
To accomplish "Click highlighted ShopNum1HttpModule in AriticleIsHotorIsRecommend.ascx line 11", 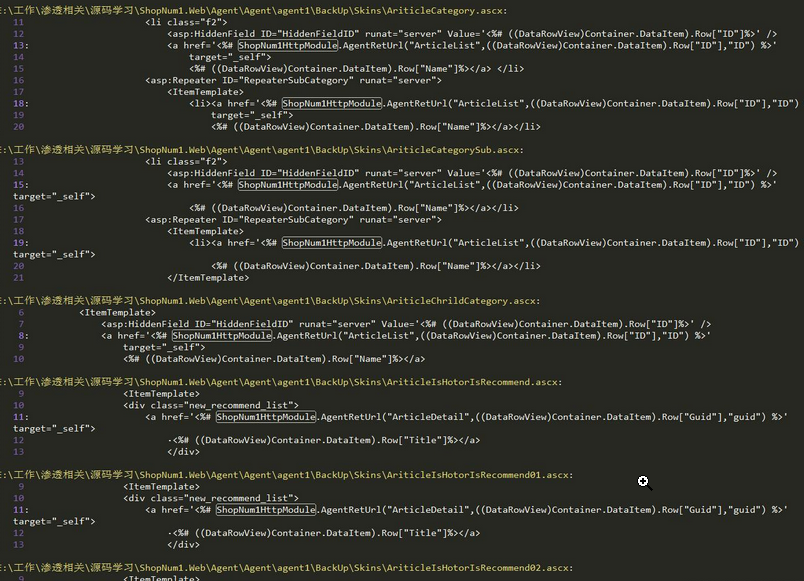I will 266,417.
